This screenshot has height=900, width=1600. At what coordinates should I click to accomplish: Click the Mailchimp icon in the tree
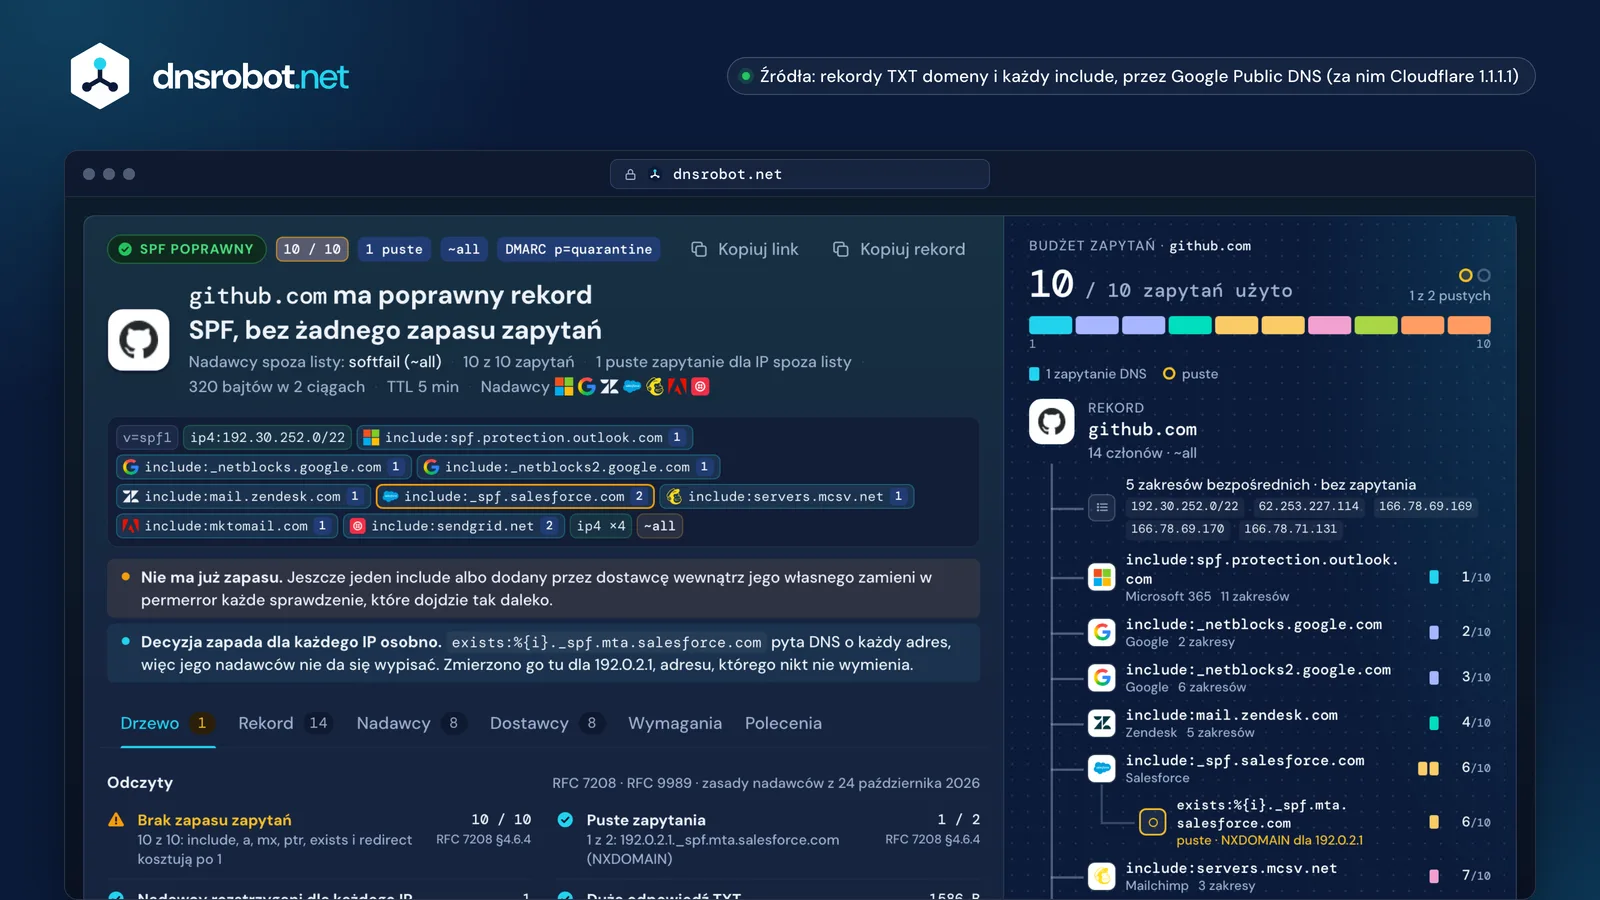point(1102,876)
